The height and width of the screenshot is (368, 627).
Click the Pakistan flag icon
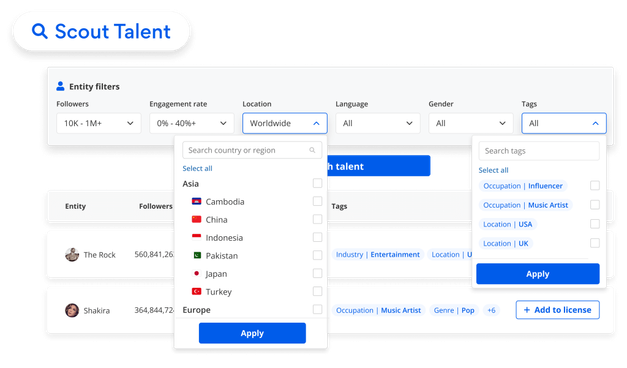coord(197,255)
